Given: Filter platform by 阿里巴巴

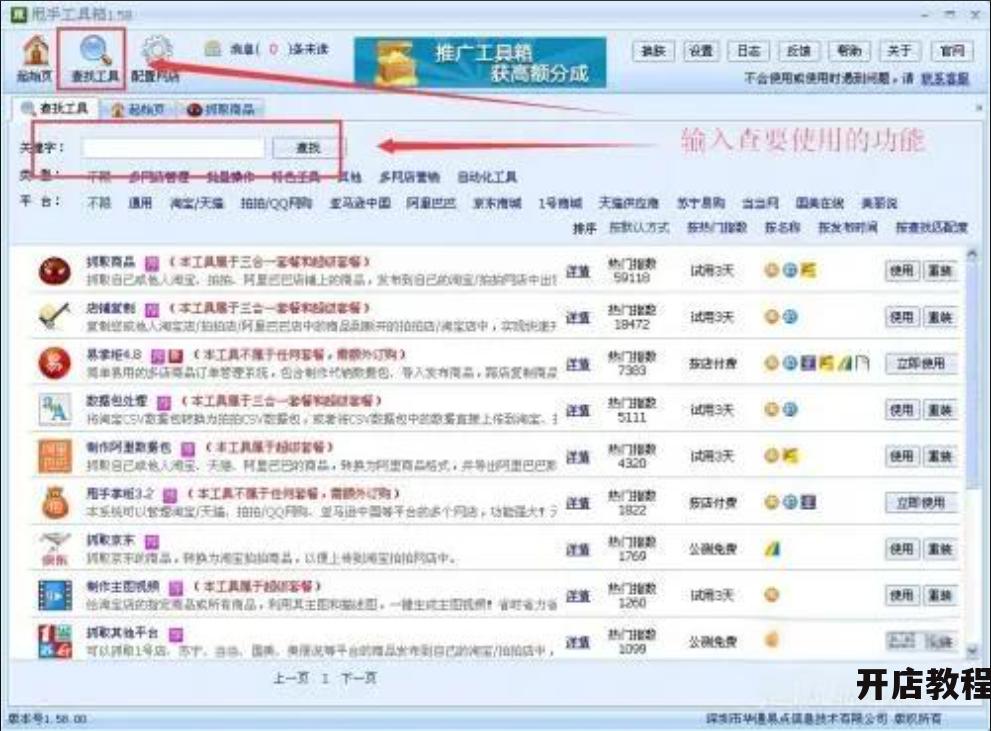Looking at the screenshot, I should coord(430,203).
